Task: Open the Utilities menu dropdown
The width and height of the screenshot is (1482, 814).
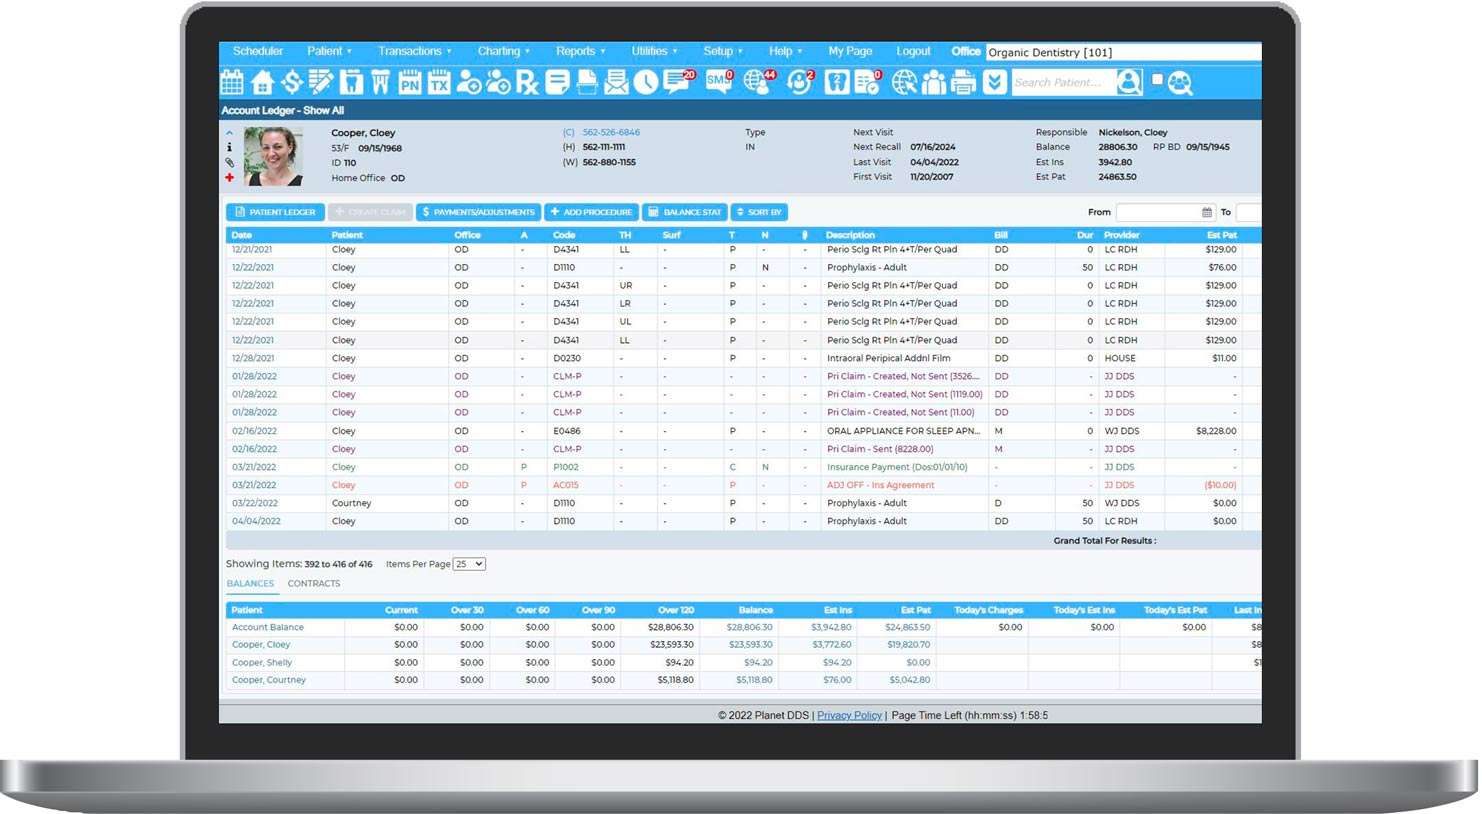Action: pos(654,51)
